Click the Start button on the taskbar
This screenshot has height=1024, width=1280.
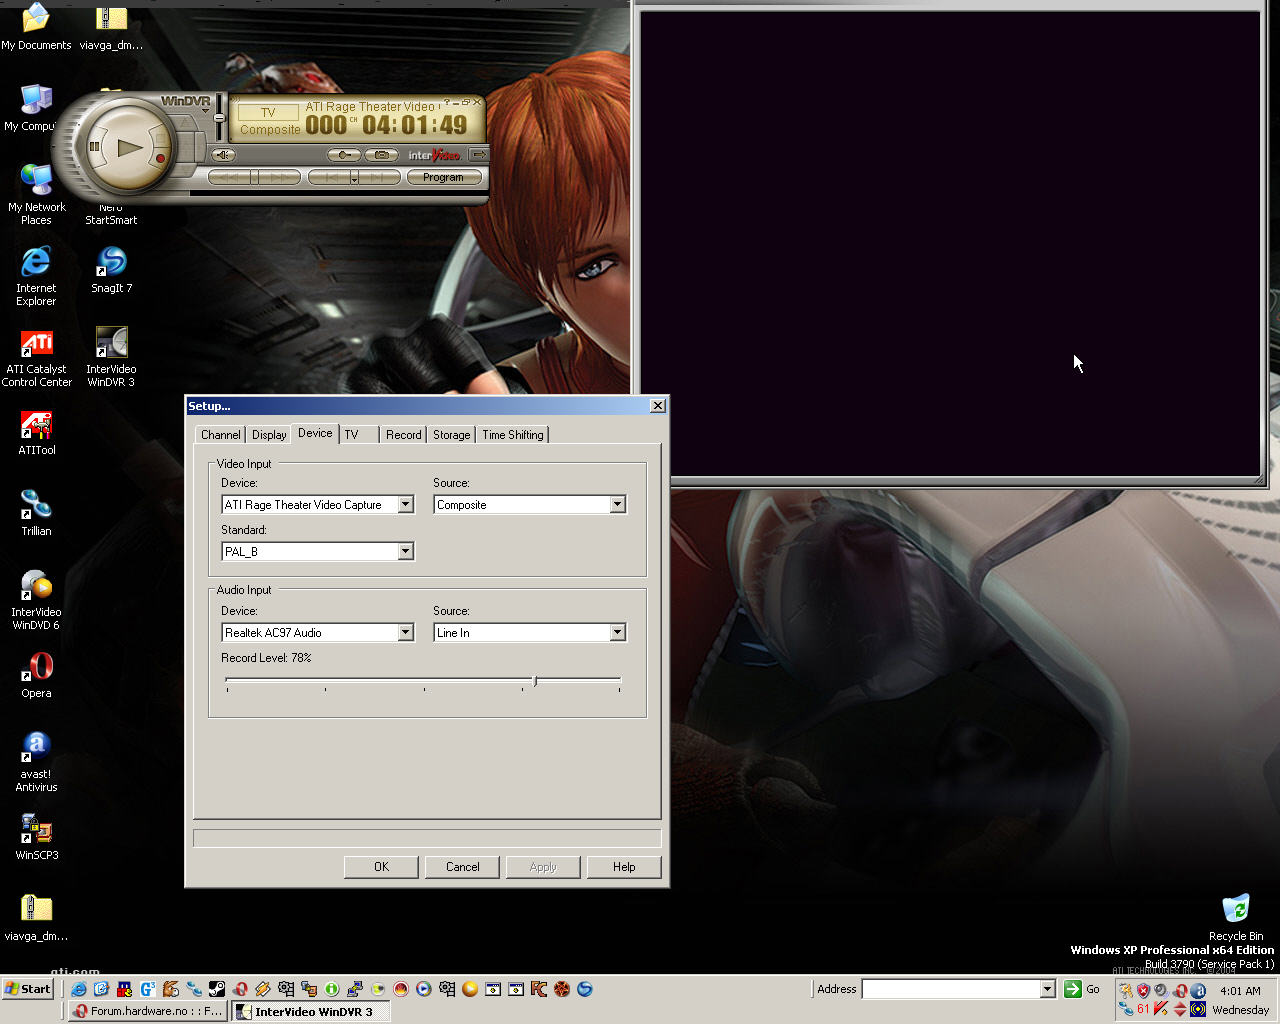coord(27,989)
